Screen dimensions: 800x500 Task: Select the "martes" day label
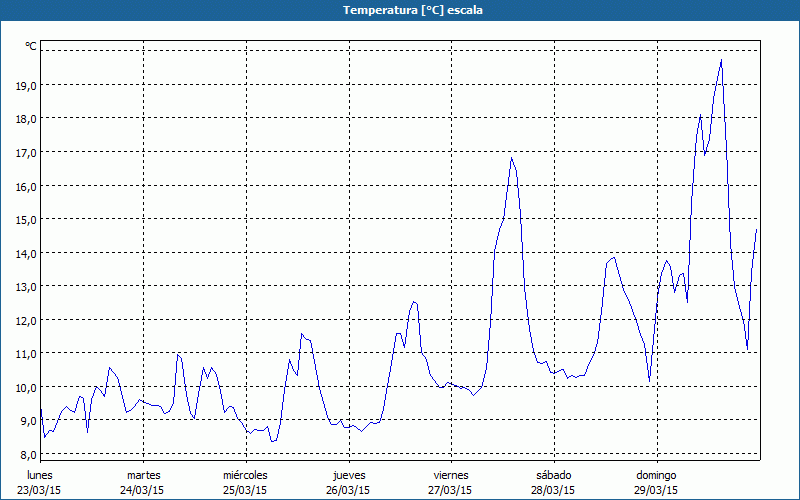[x=143, y=474]
